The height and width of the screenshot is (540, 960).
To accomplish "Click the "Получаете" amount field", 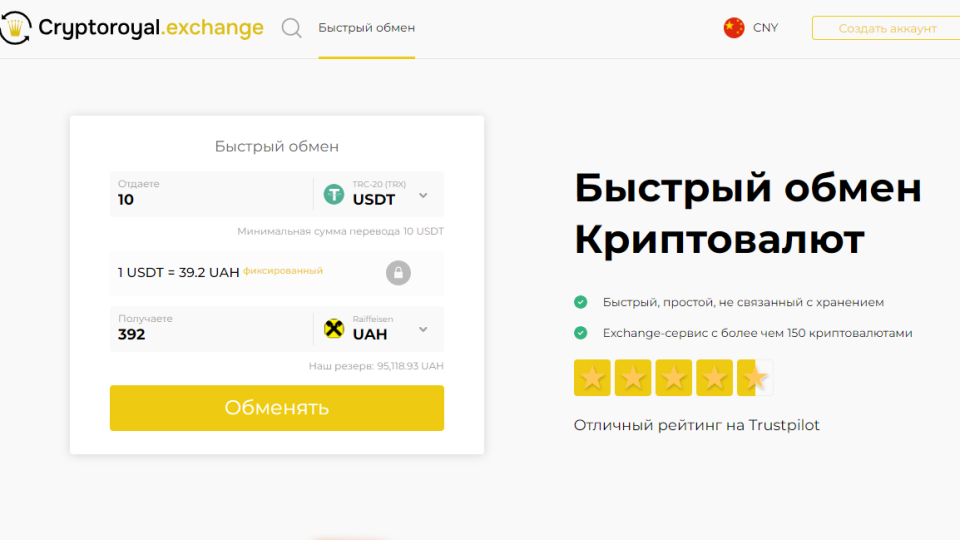I will 210,334.
